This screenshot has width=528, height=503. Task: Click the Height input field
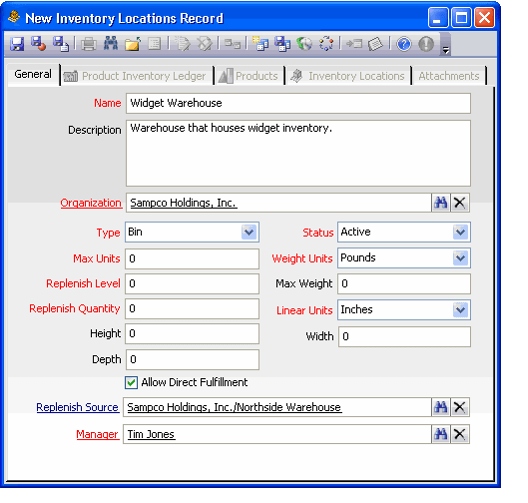(192, 333)
